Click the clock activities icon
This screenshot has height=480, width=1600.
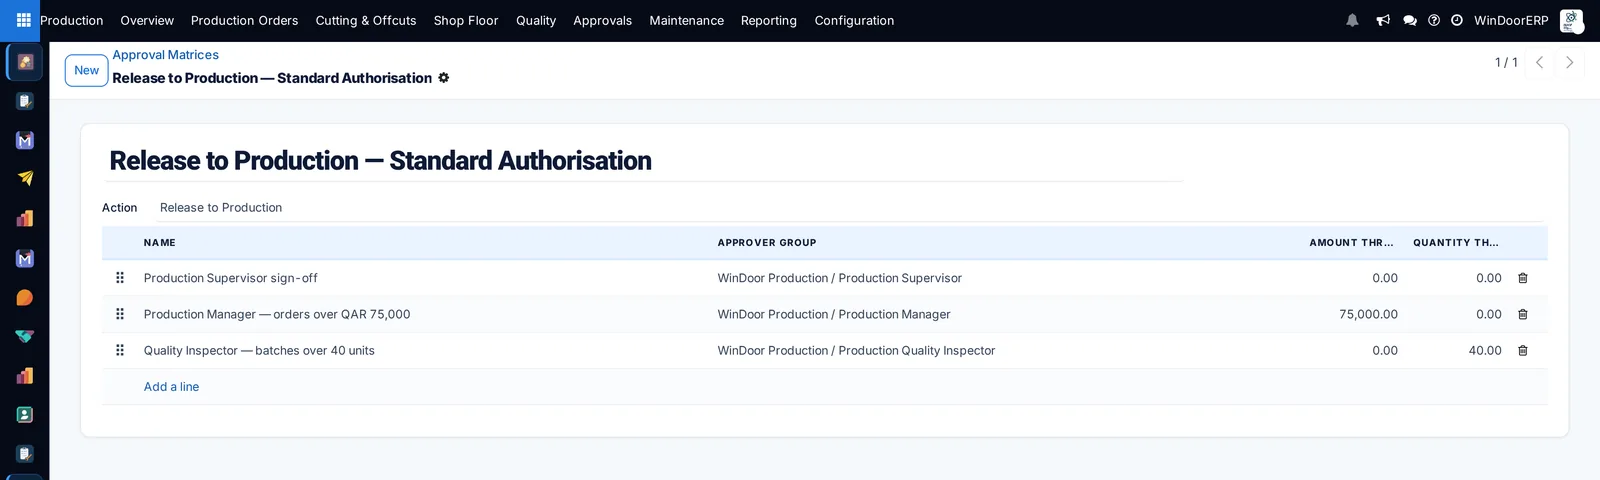pos(1457,20)
